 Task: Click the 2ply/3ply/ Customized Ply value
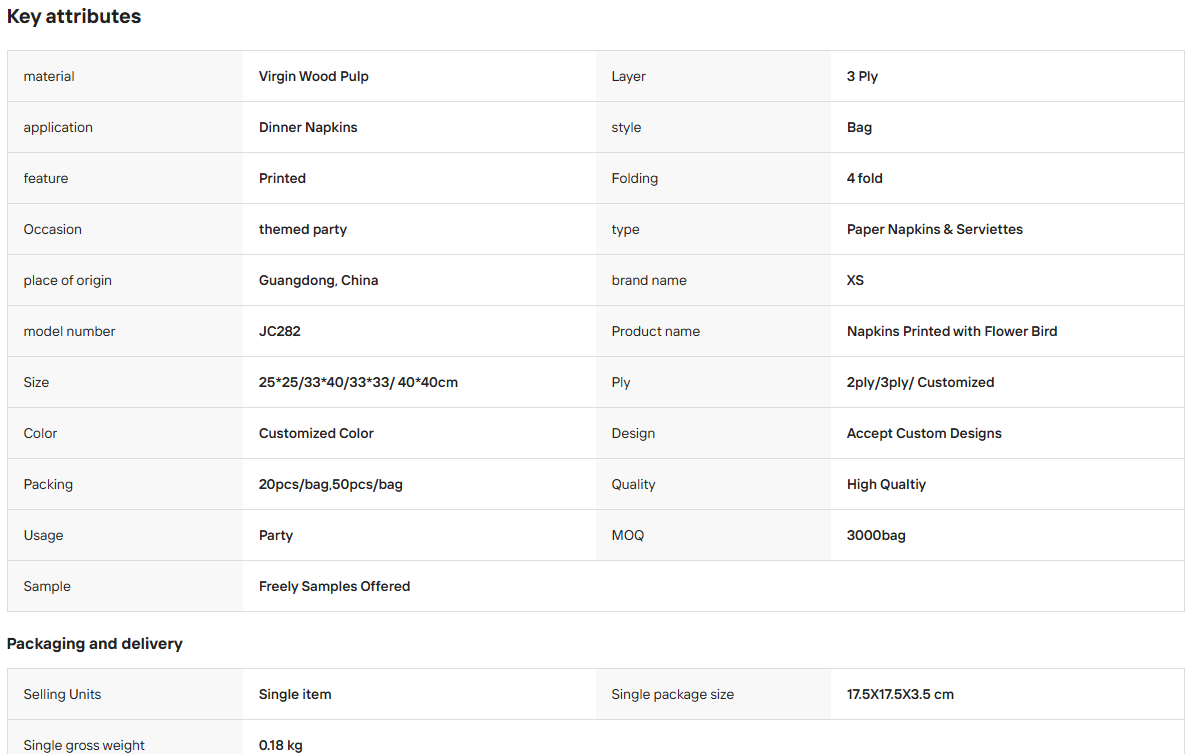[920, 382]
